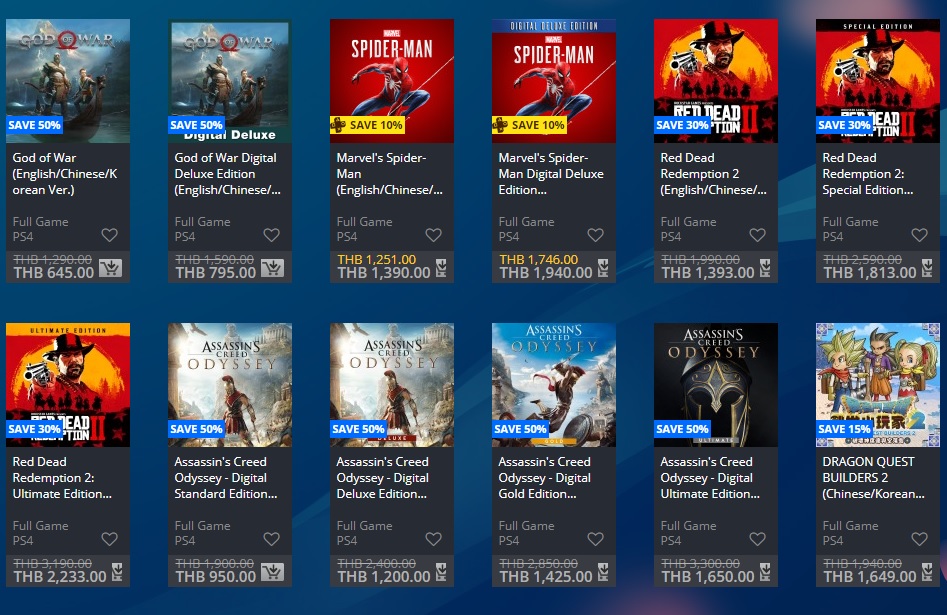The height and width of the screenshot is (615, 947).
Task: Open Assassin's Creed Odyssey Digital Deluxe Edition title
Action: click(383, 478)
